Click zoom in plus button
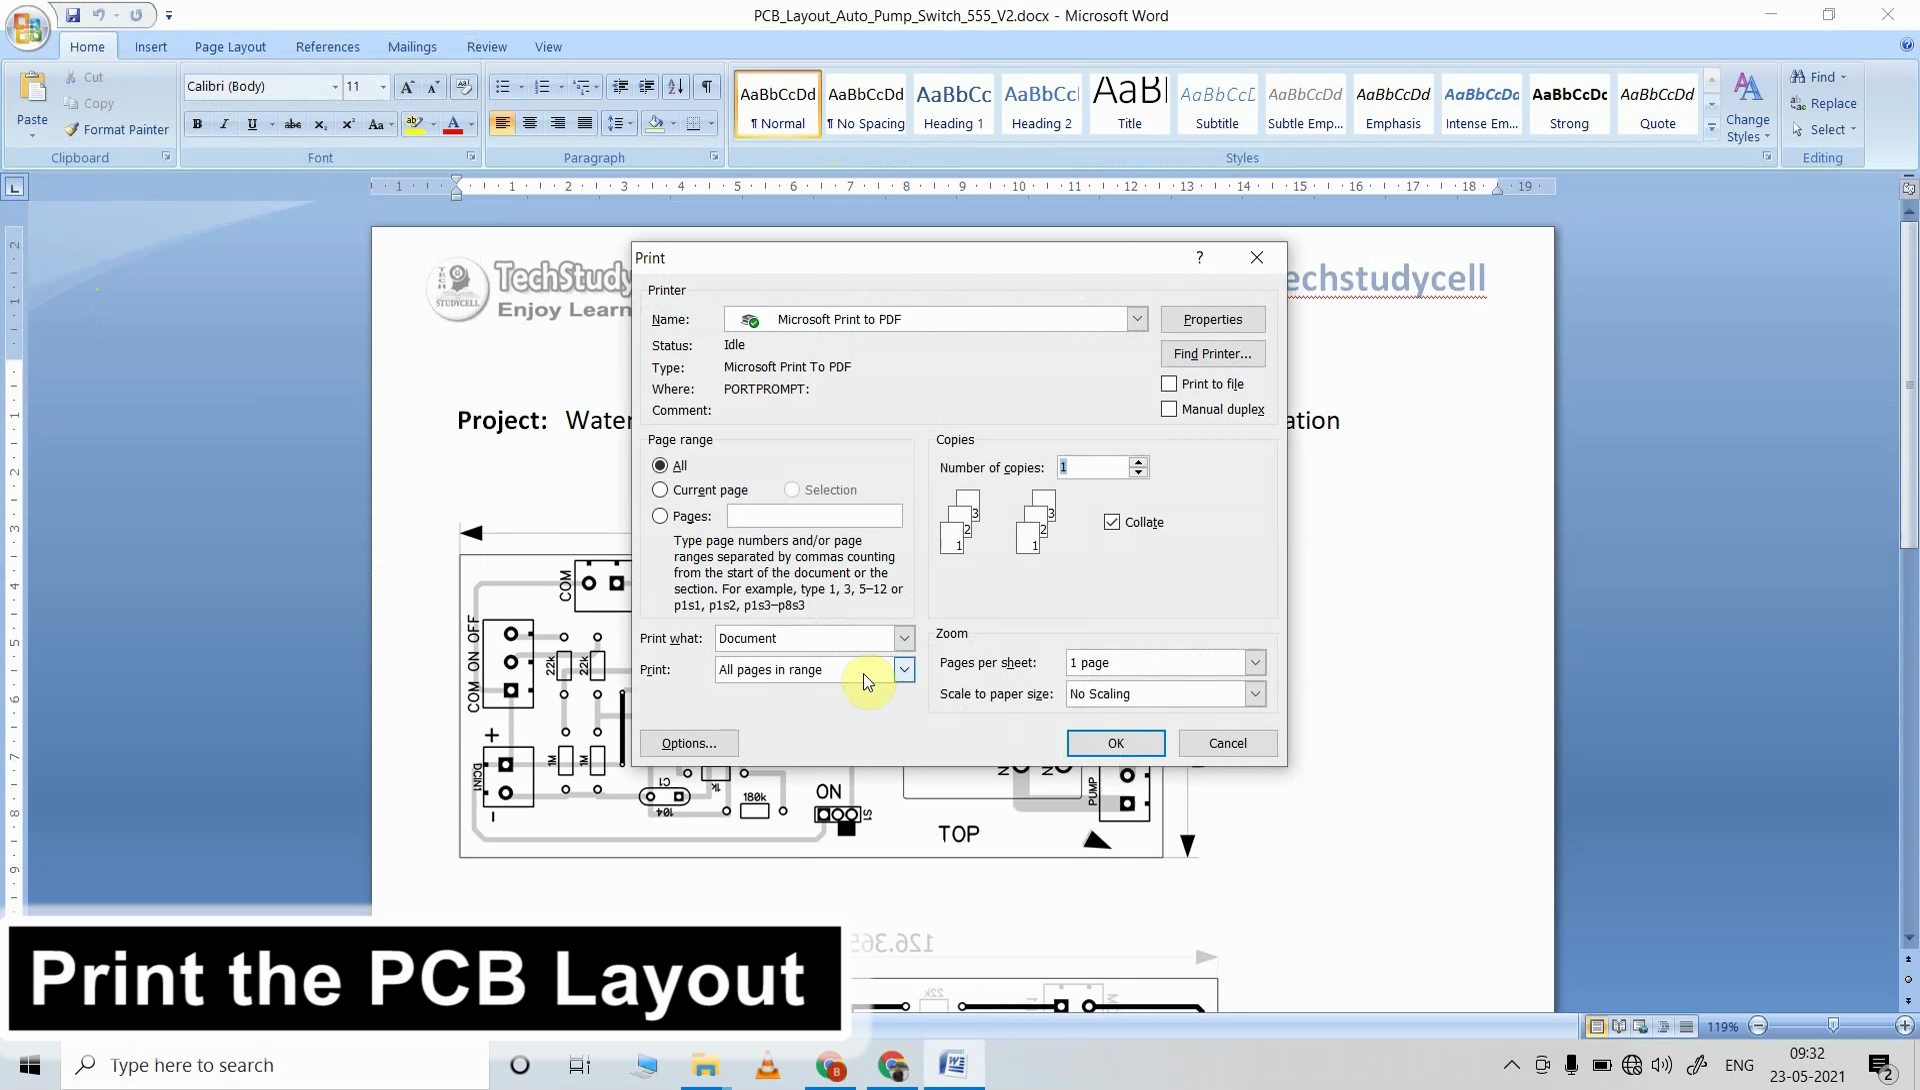 (1905, 1026)
